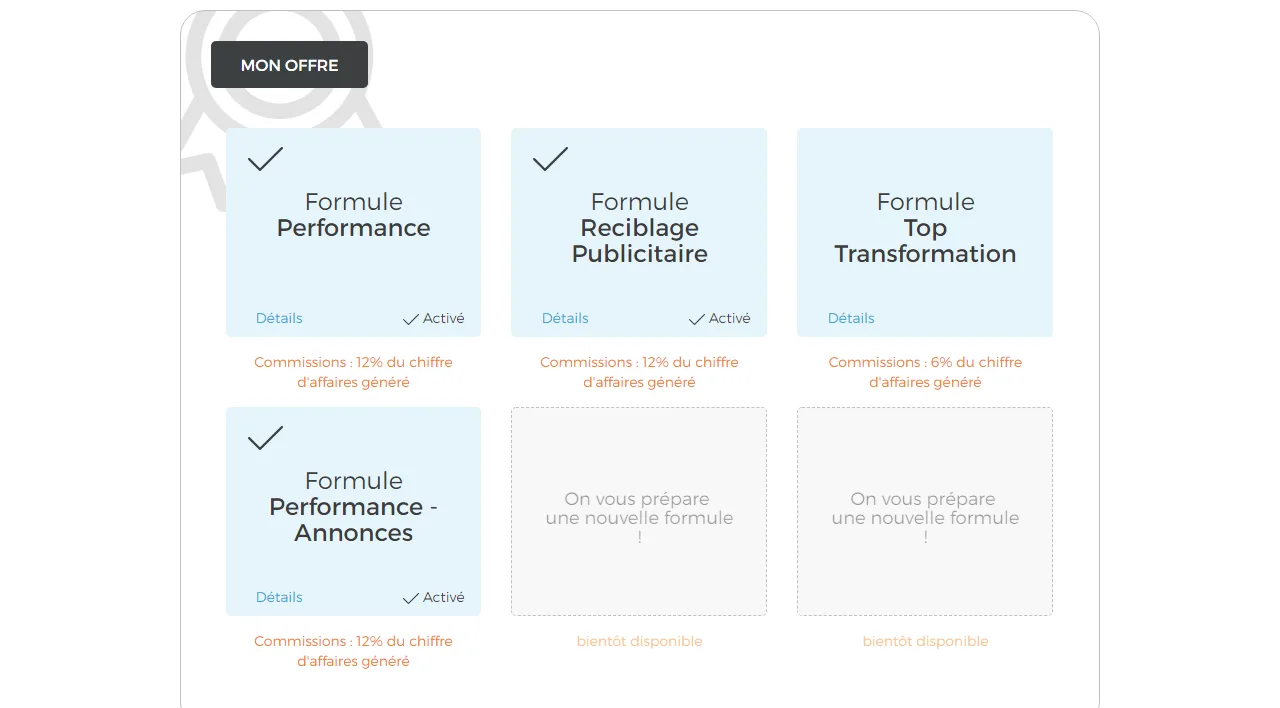Click small check icon beside Activé on Annonces

pos(410,598)
